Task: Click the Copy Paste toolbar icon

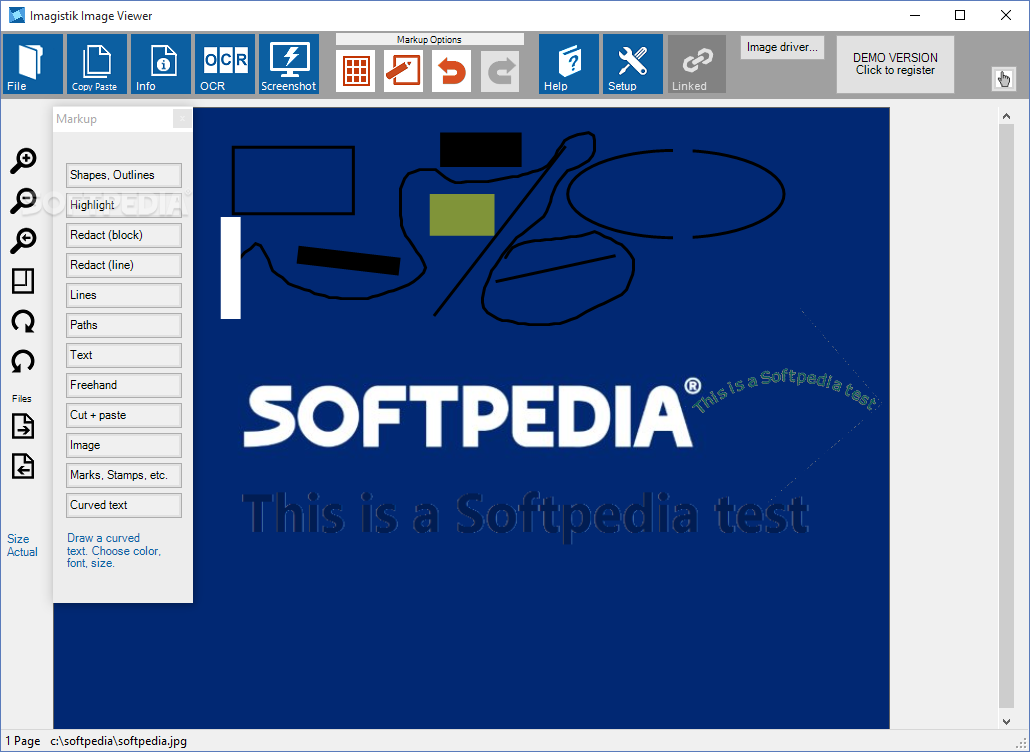Action: point(97,64)
